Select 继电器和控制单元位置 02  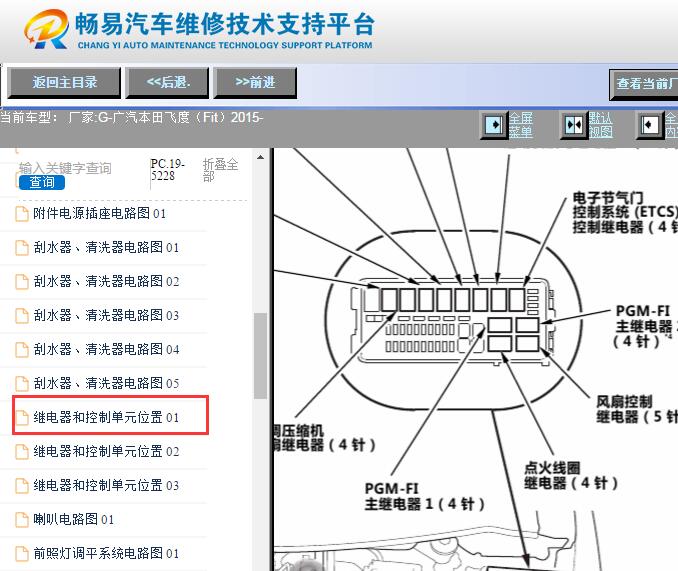point(106,451)
